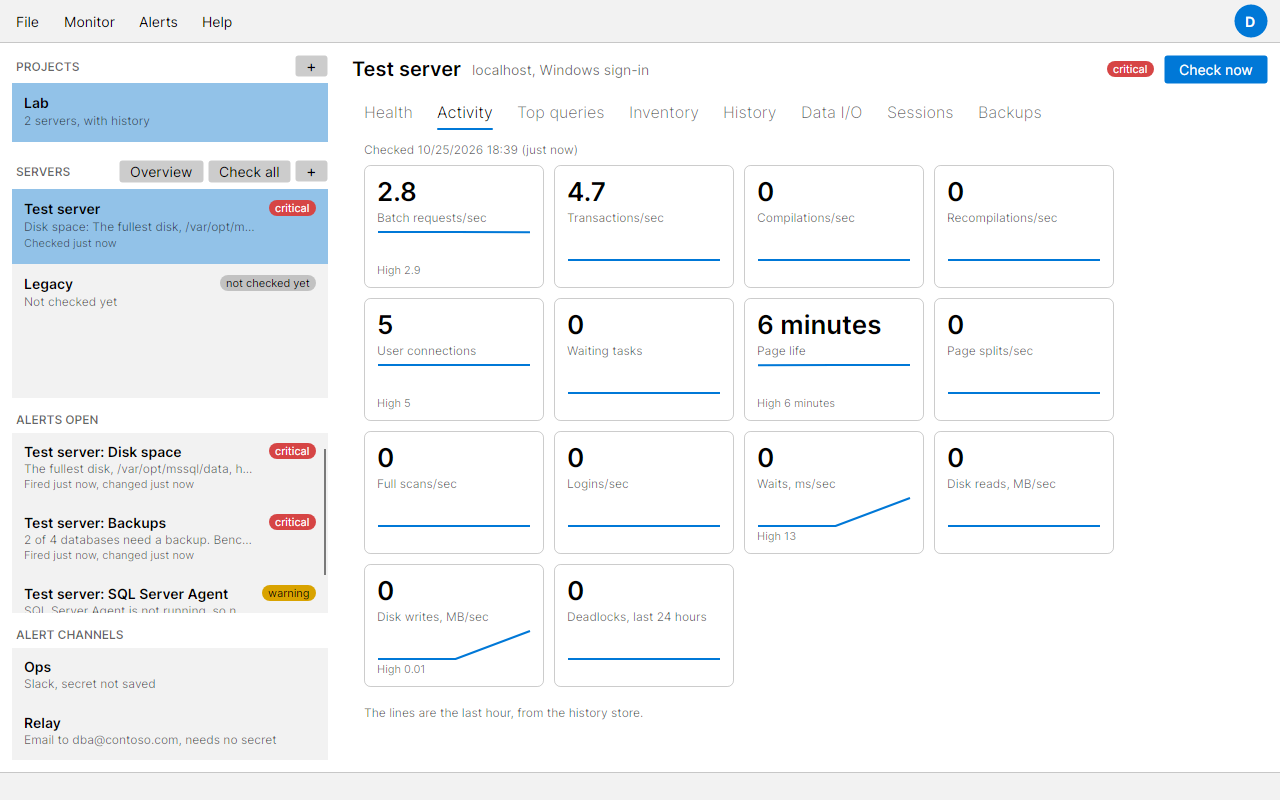Open the Deadlocks, last 24 hours card
This screenshot has height=800, width=1280.
(x=644, y=626)
